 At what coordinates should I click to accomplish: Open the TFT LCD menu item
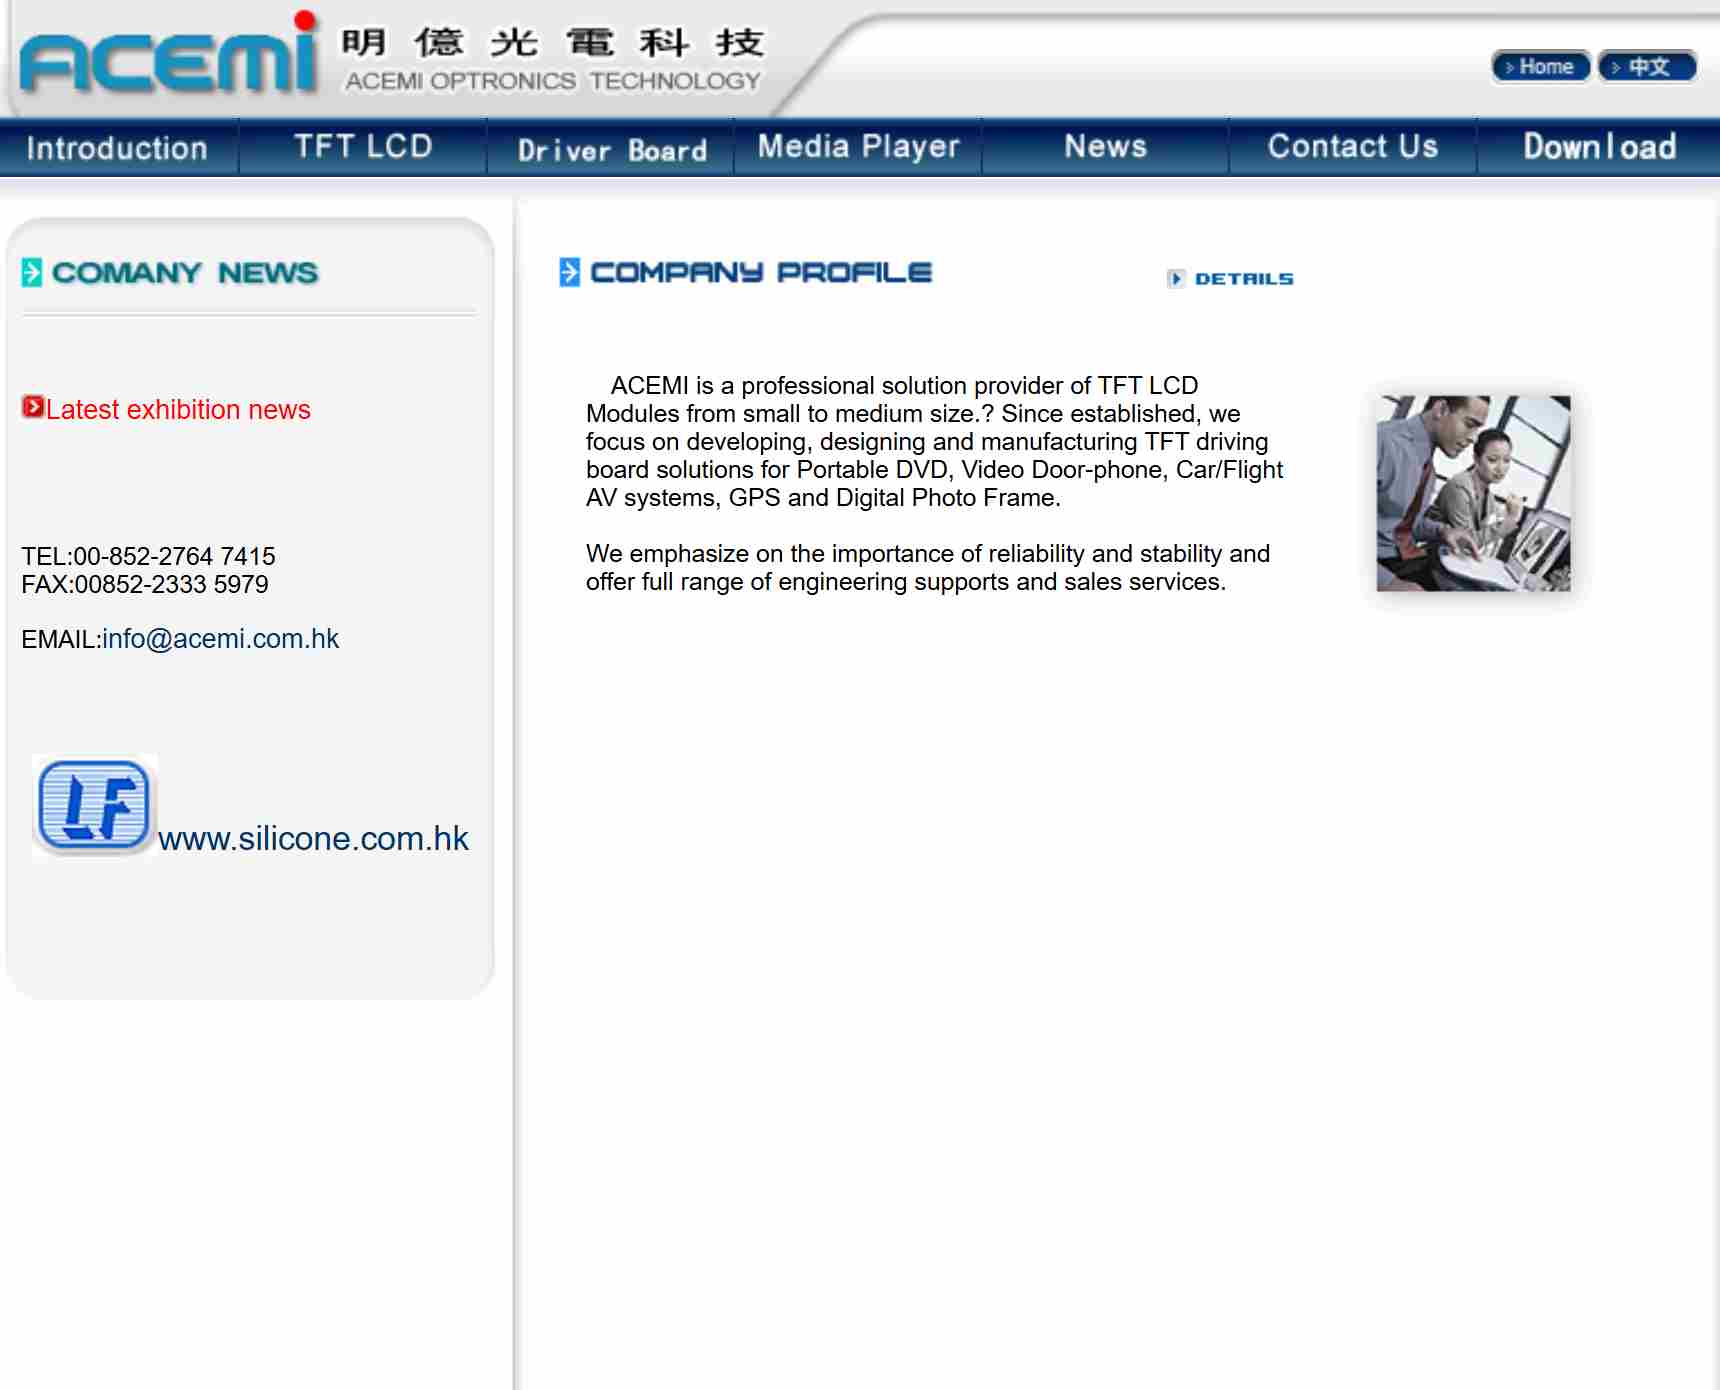pyautogui.click(x=363, y=147)
